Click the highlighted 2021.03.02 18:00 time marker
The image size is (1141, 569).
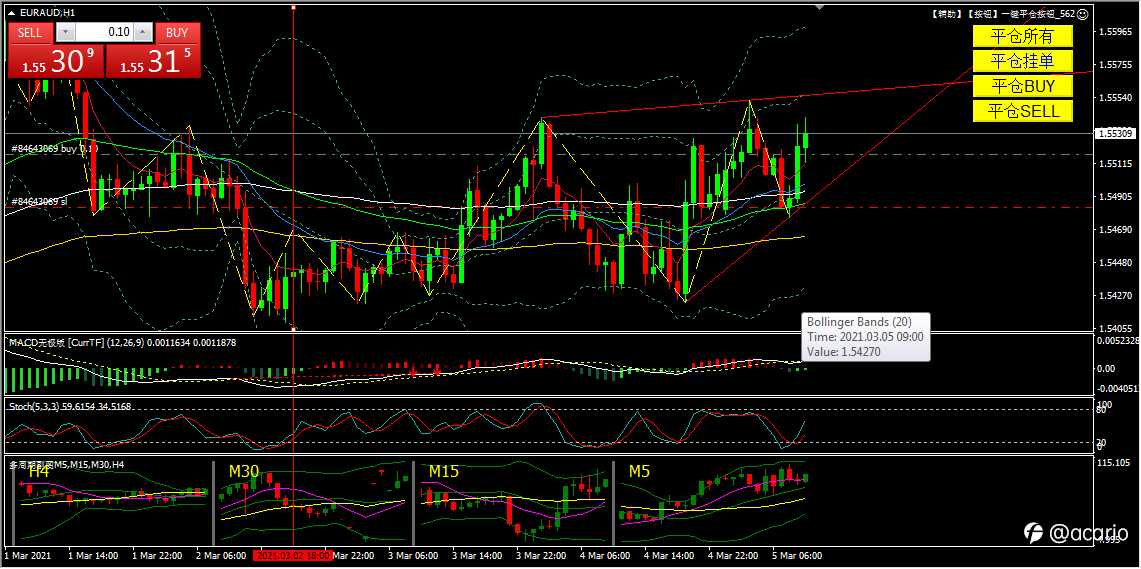tap(293, 555)
